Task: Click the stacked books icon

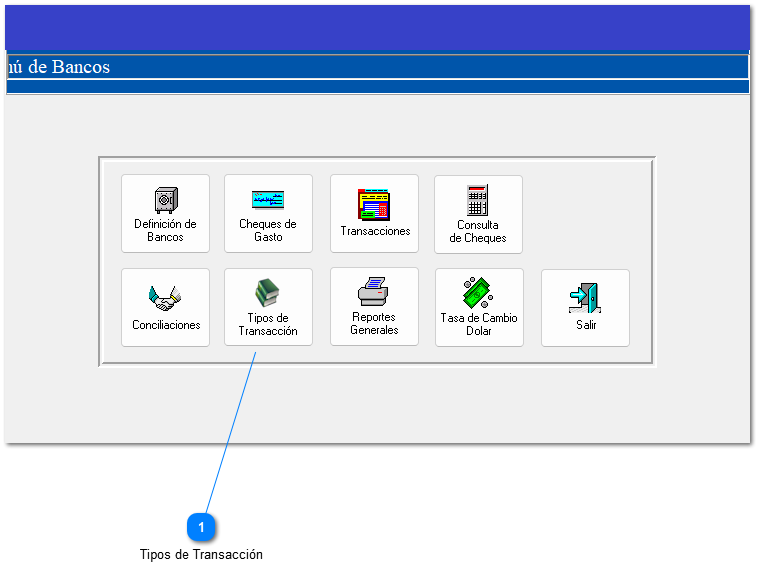Action: click(268, 293)
